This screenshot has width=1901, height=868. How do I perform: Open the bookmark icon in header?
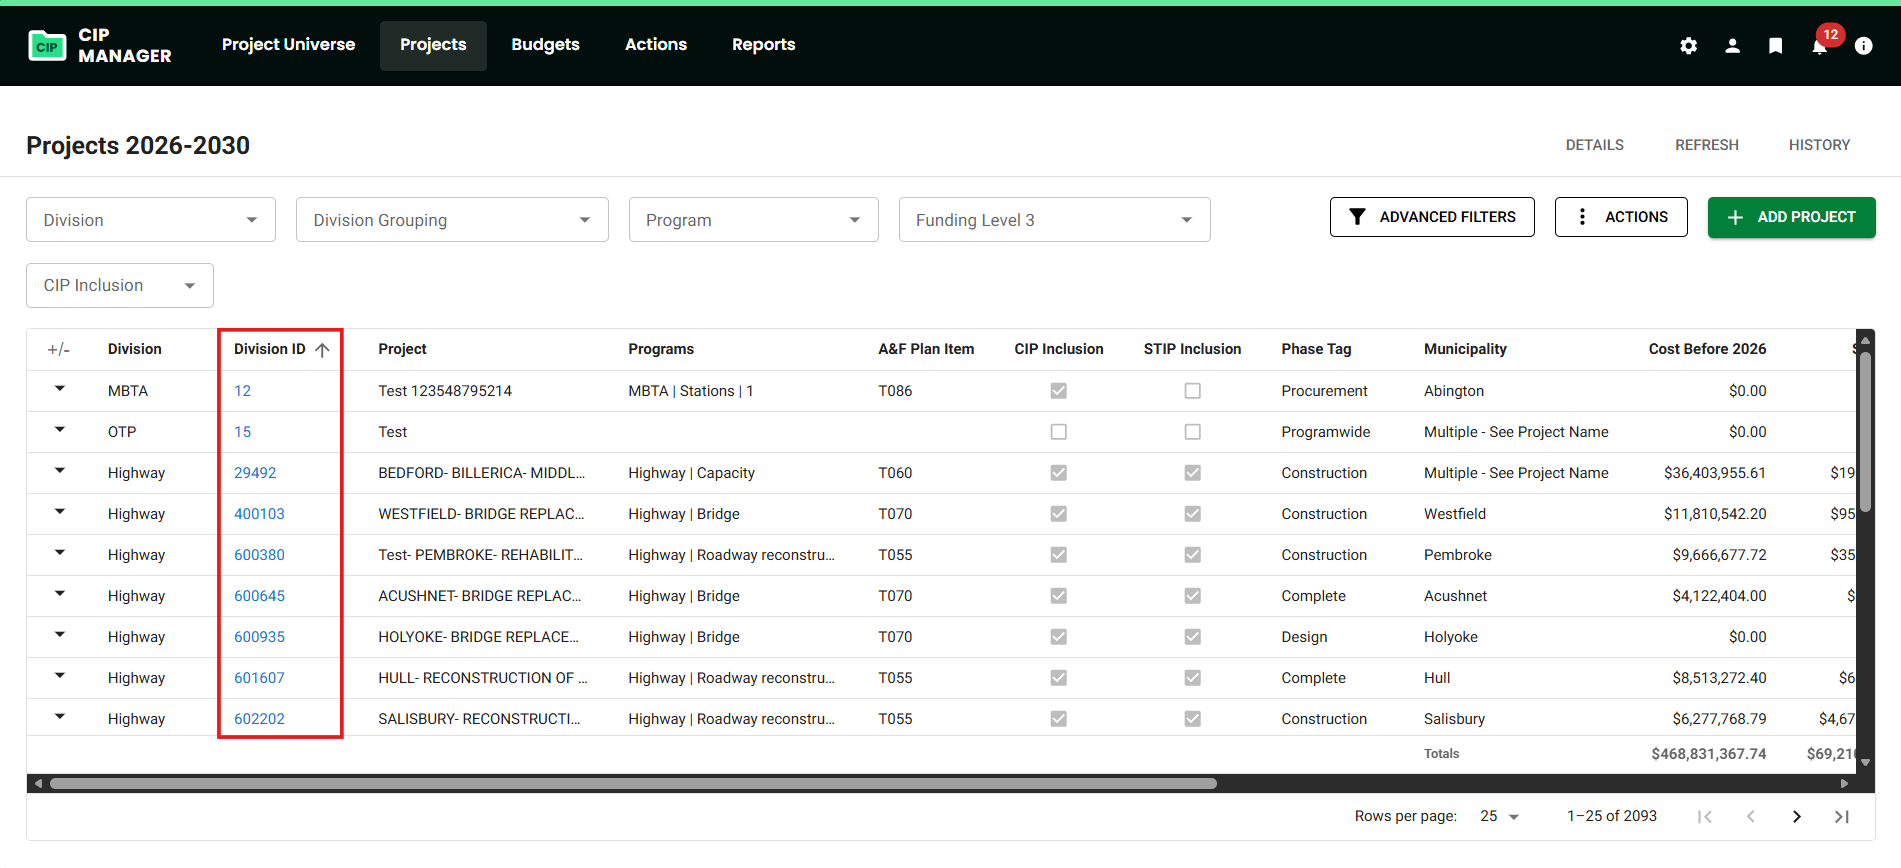1775,46
